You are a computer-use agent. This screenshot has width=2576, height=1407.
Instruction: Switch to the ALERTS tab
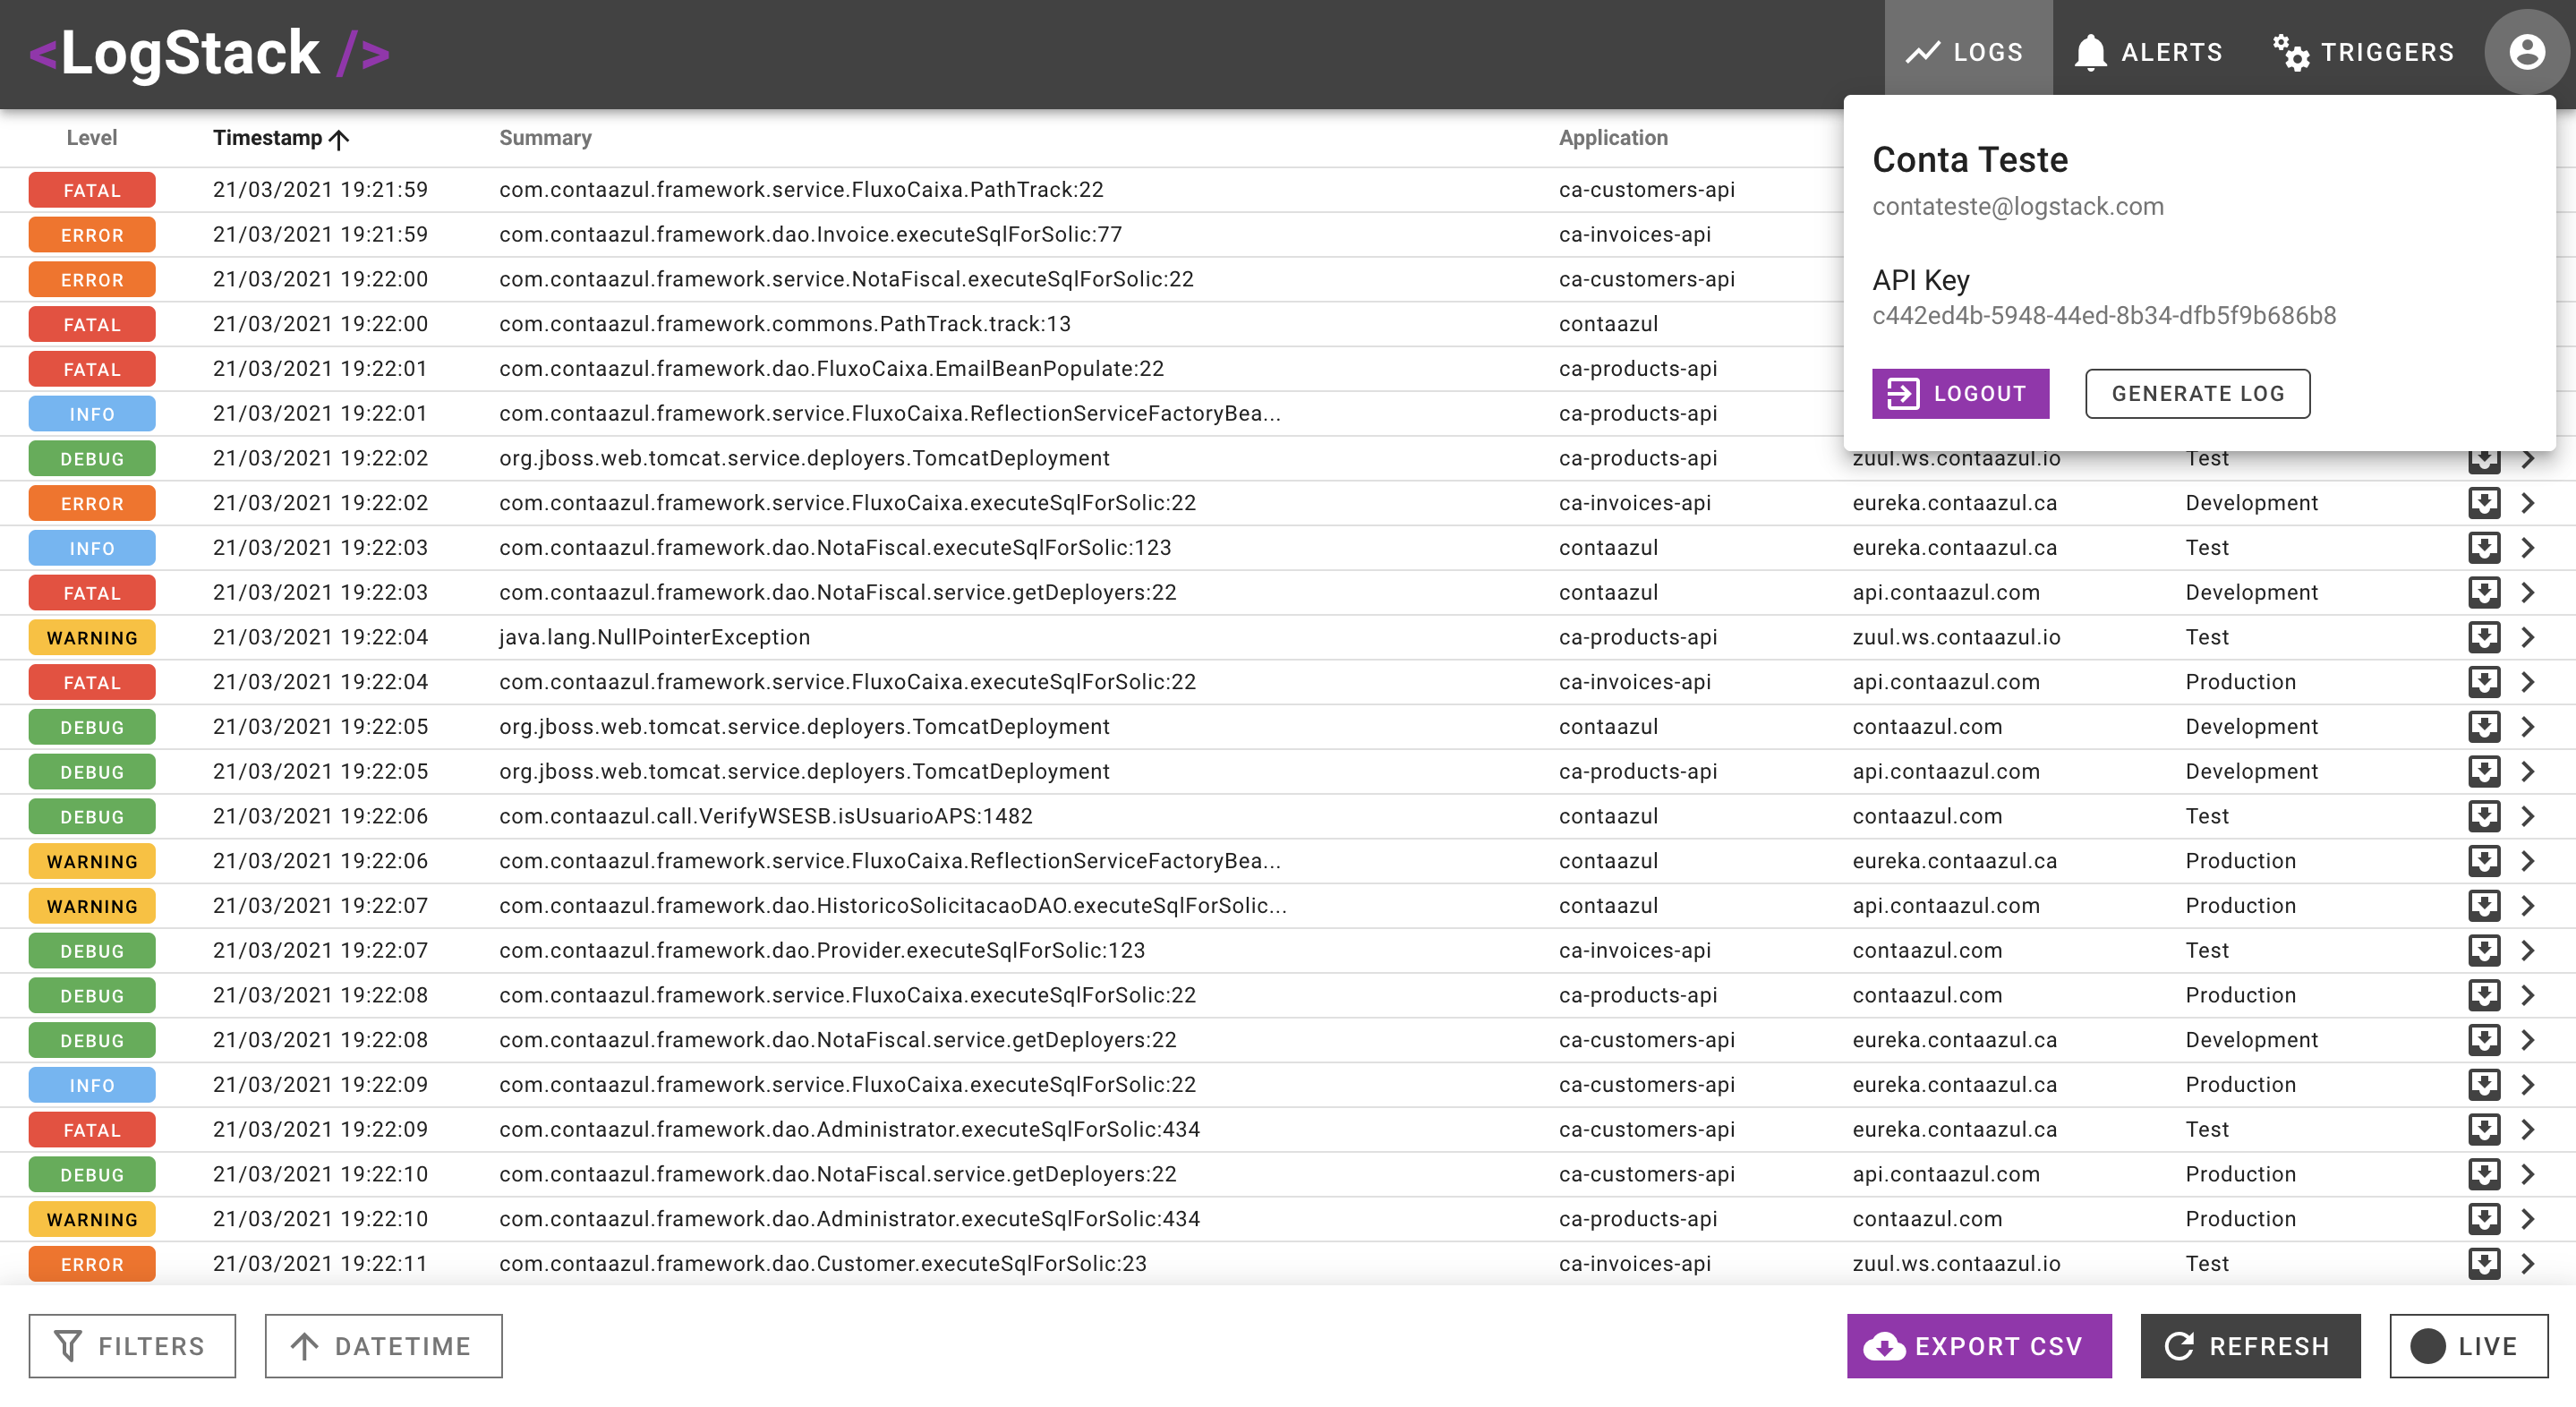(2147, 52)
